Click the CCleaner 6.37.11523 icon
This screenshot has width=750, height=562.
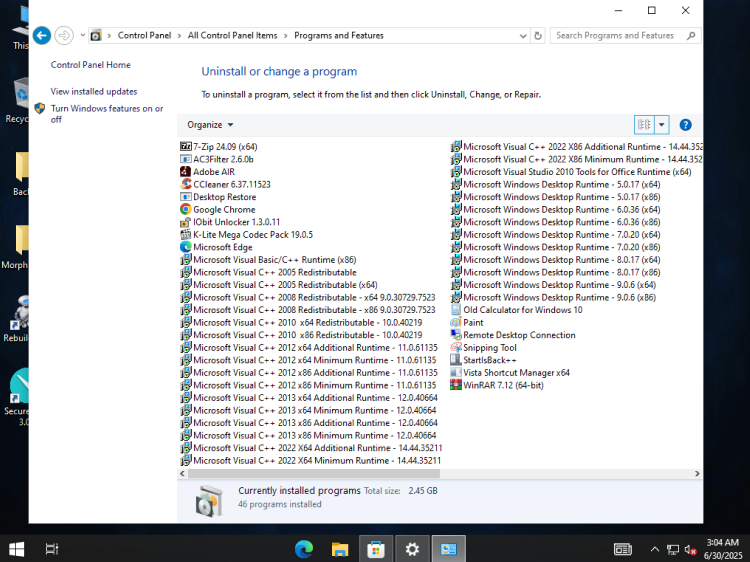(x=186, y=184)
